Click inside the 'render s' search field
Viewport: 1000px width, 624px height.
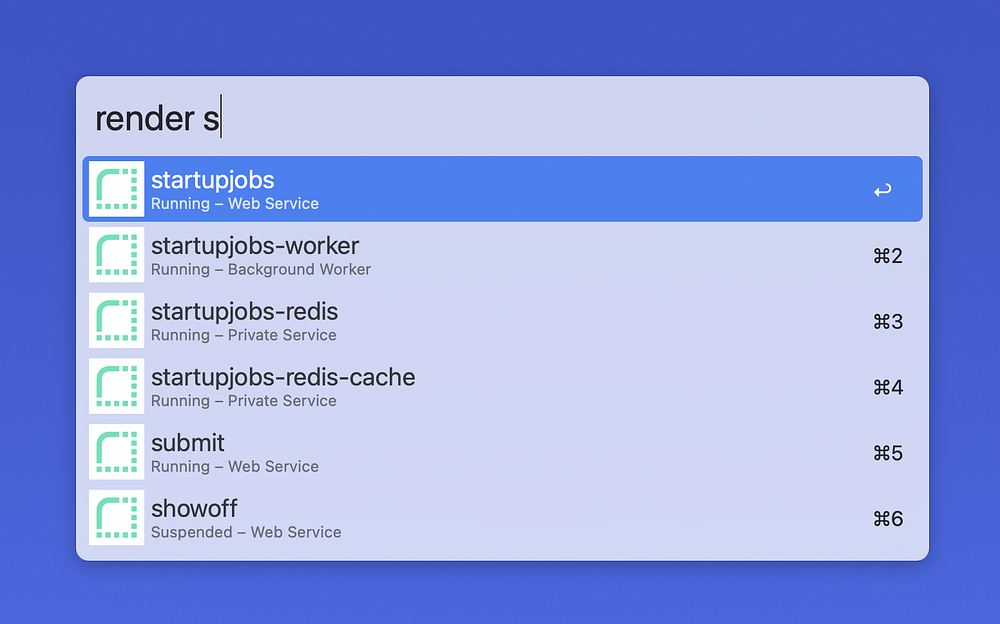click(x=500, y=119)
